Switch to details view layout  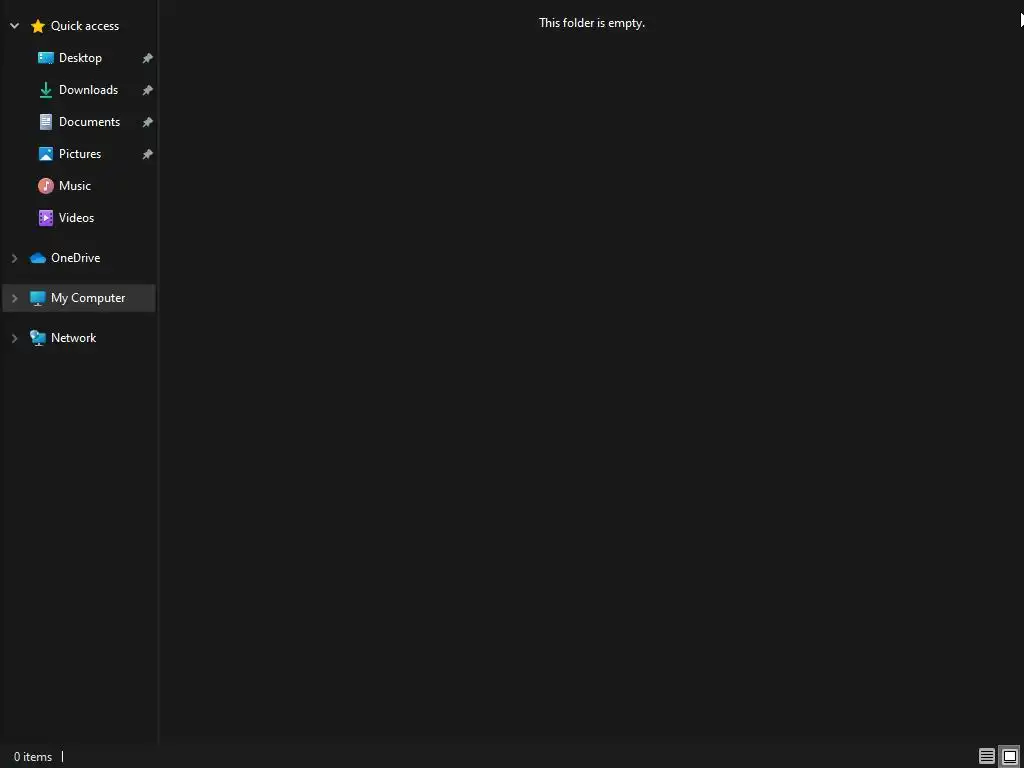(x=987, y=756)
